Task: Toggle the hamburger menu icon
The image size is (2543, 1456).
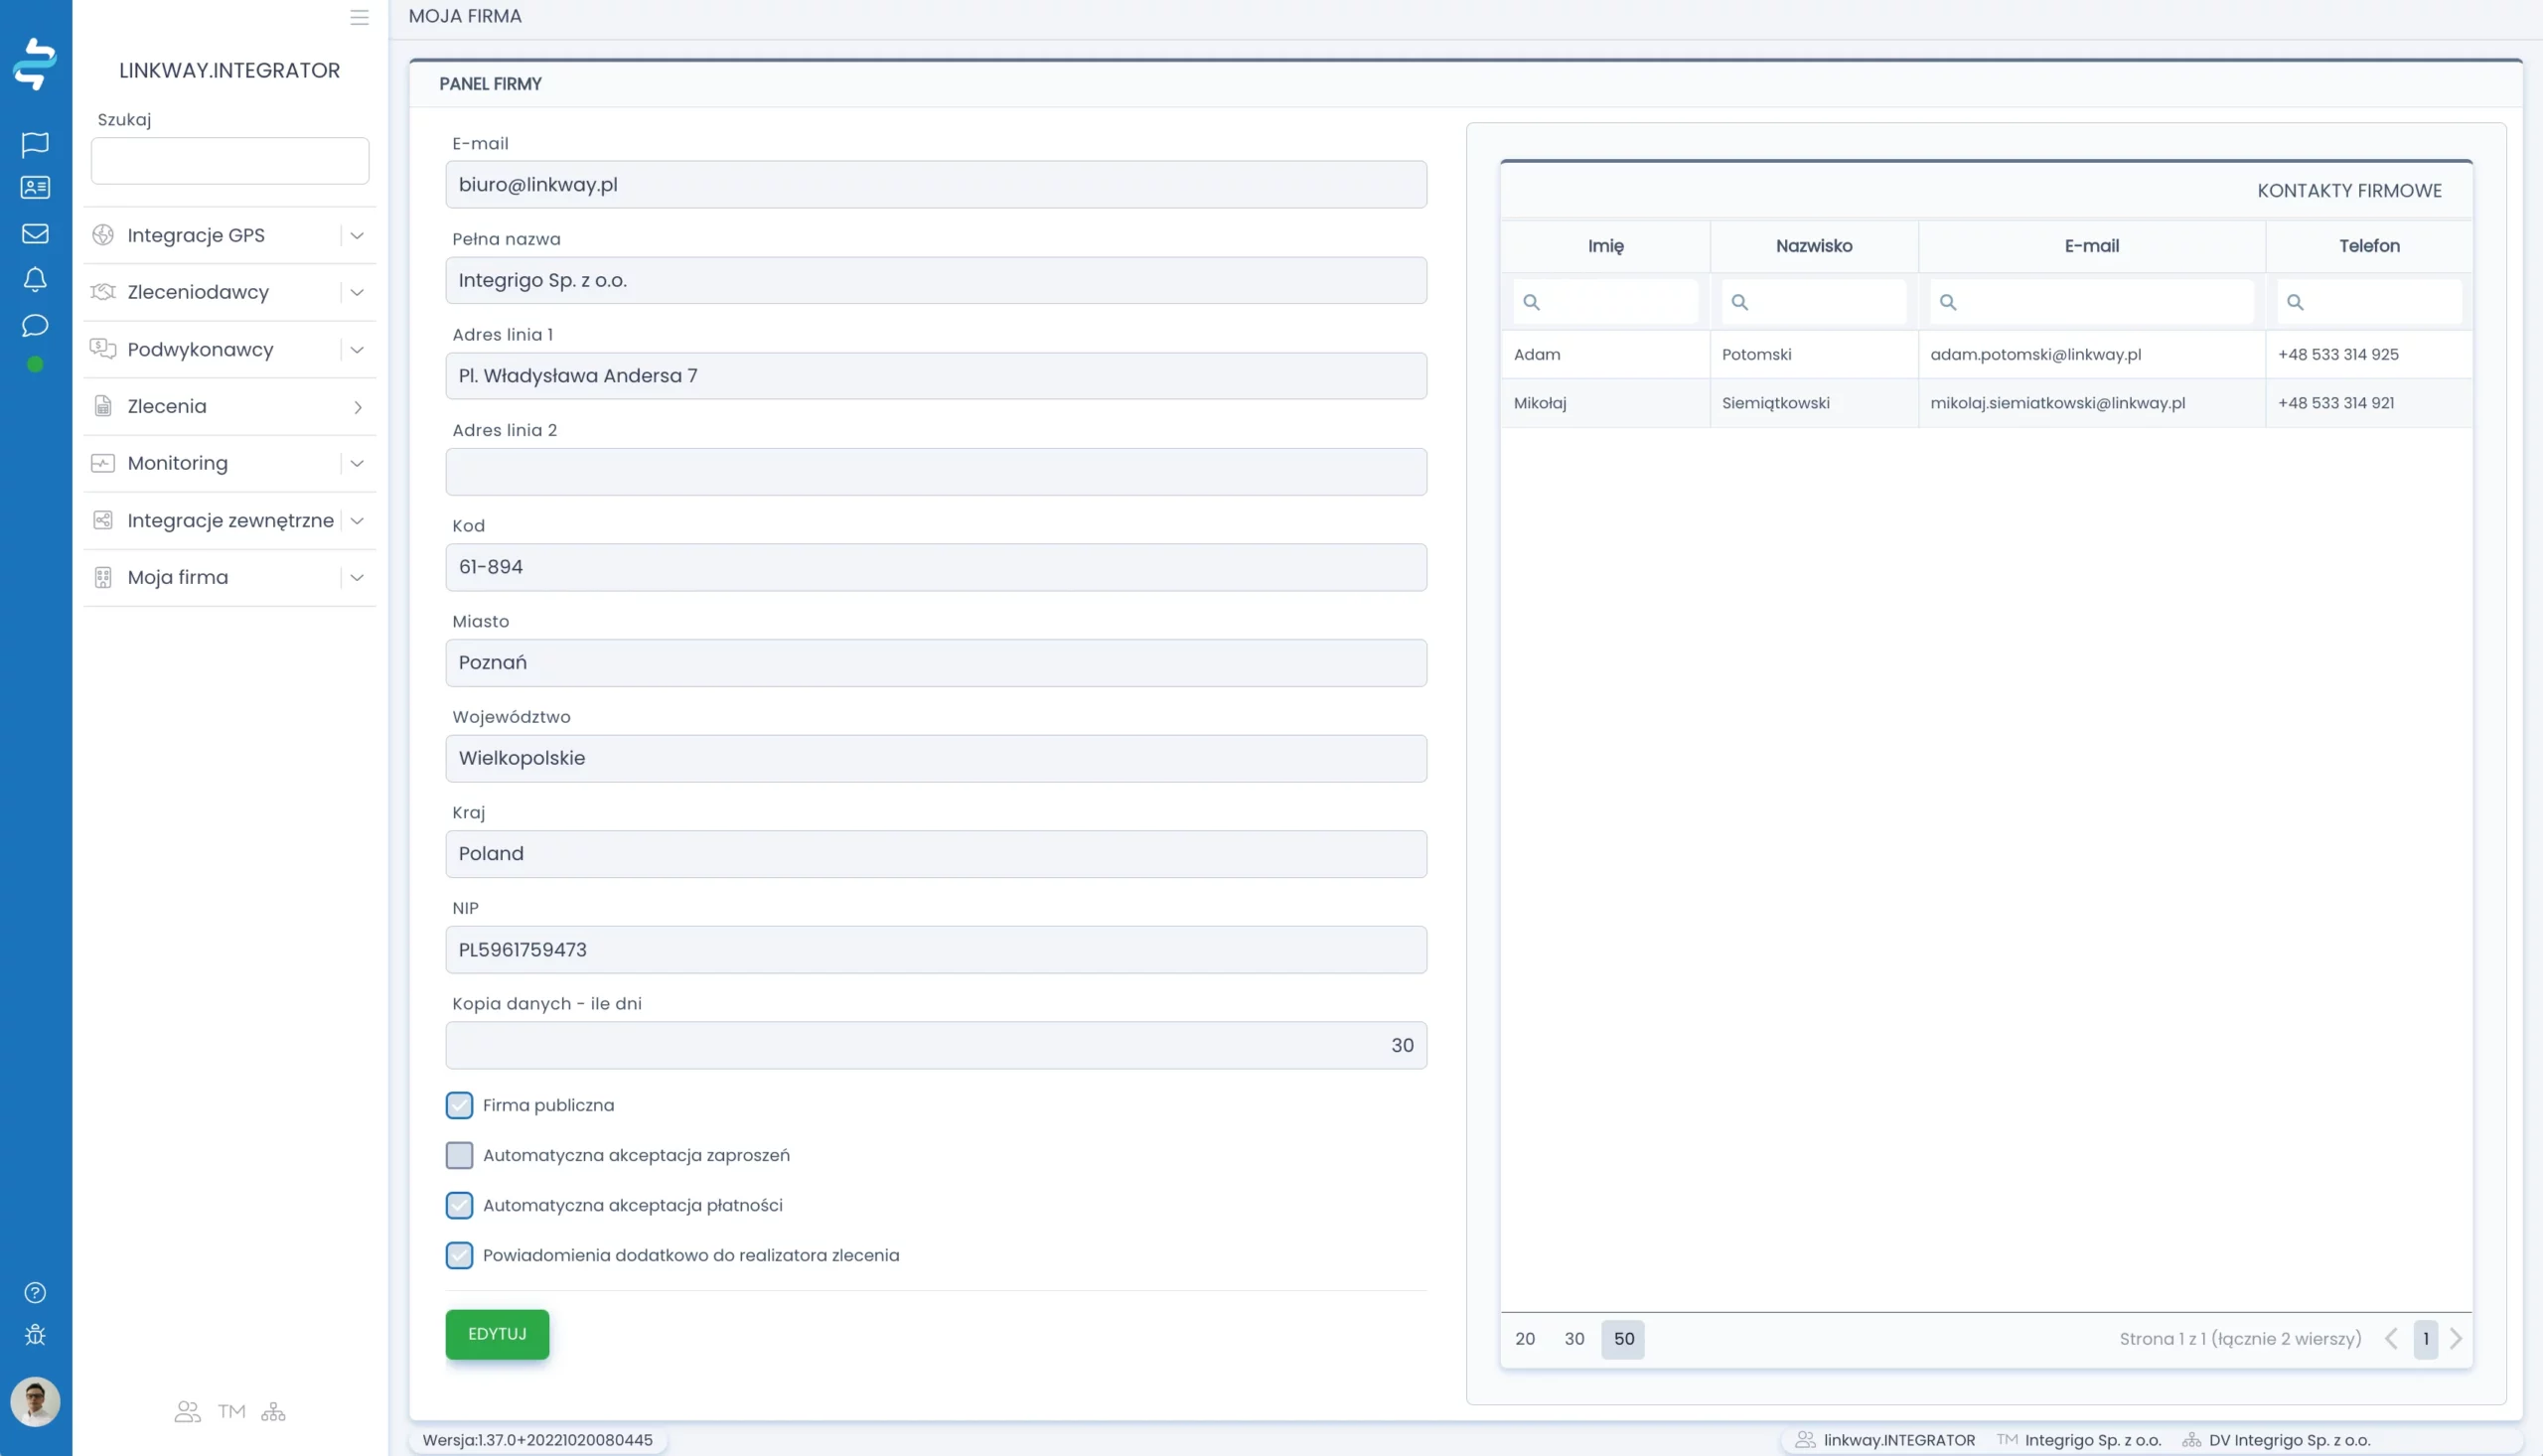Action: tap(359, 17)
